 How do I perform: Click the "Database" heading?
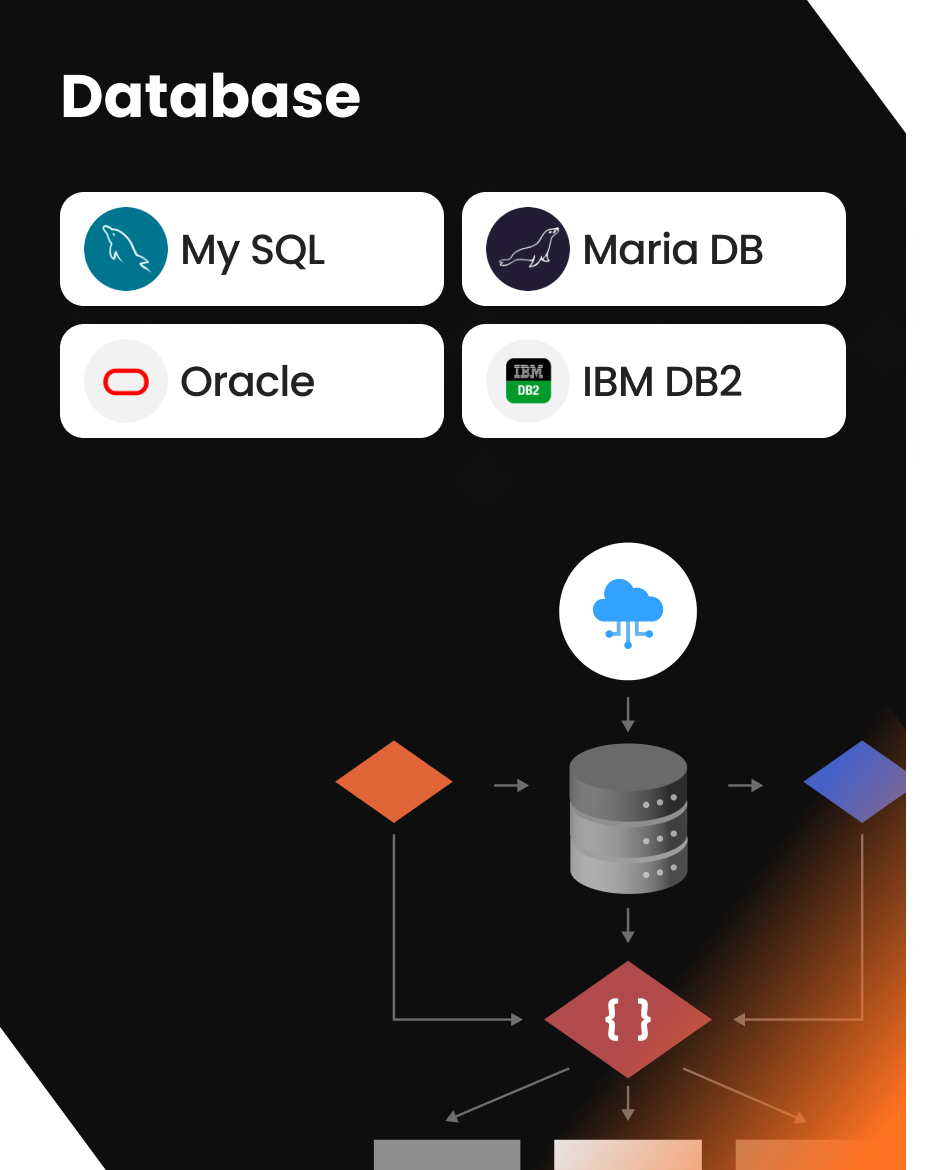tap(211, 96)
